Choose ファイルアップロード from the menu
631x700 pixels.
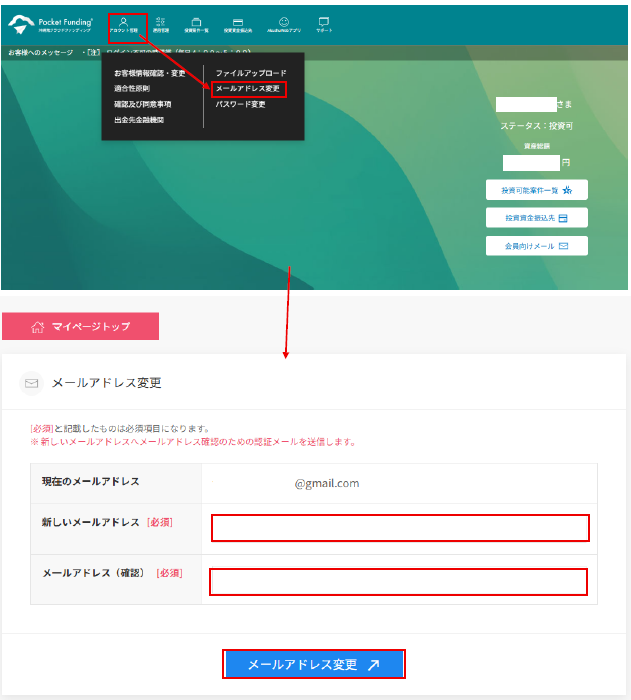coord(250,73)
